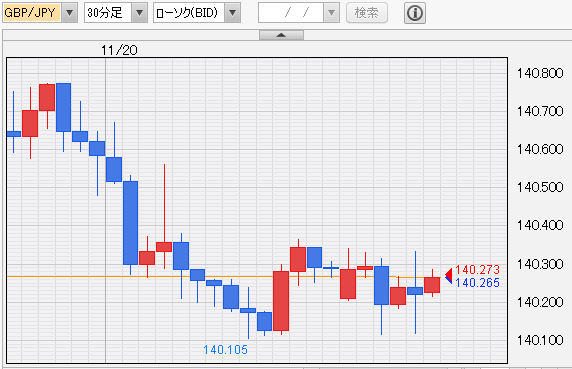Open the 30分足 timeframe dropdown arrow
This screenshot has width=572, height=369.
(139, 13)
